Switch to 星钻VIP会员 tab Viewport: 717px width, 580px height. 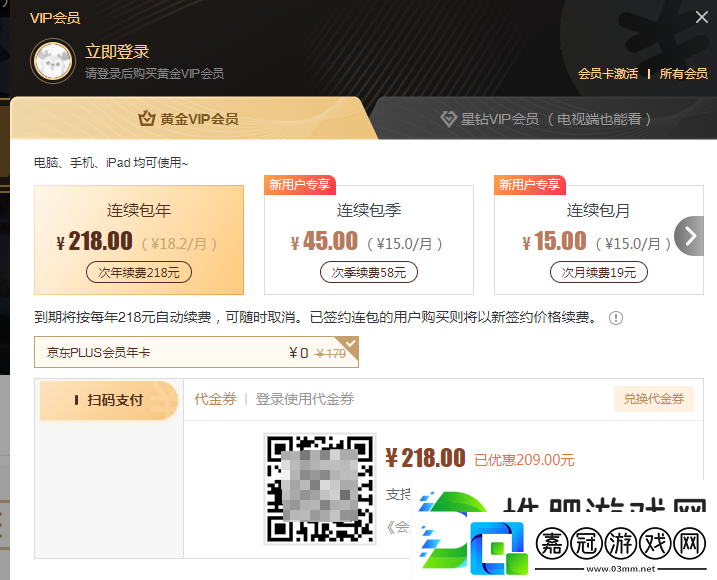(x=544, y=119)
